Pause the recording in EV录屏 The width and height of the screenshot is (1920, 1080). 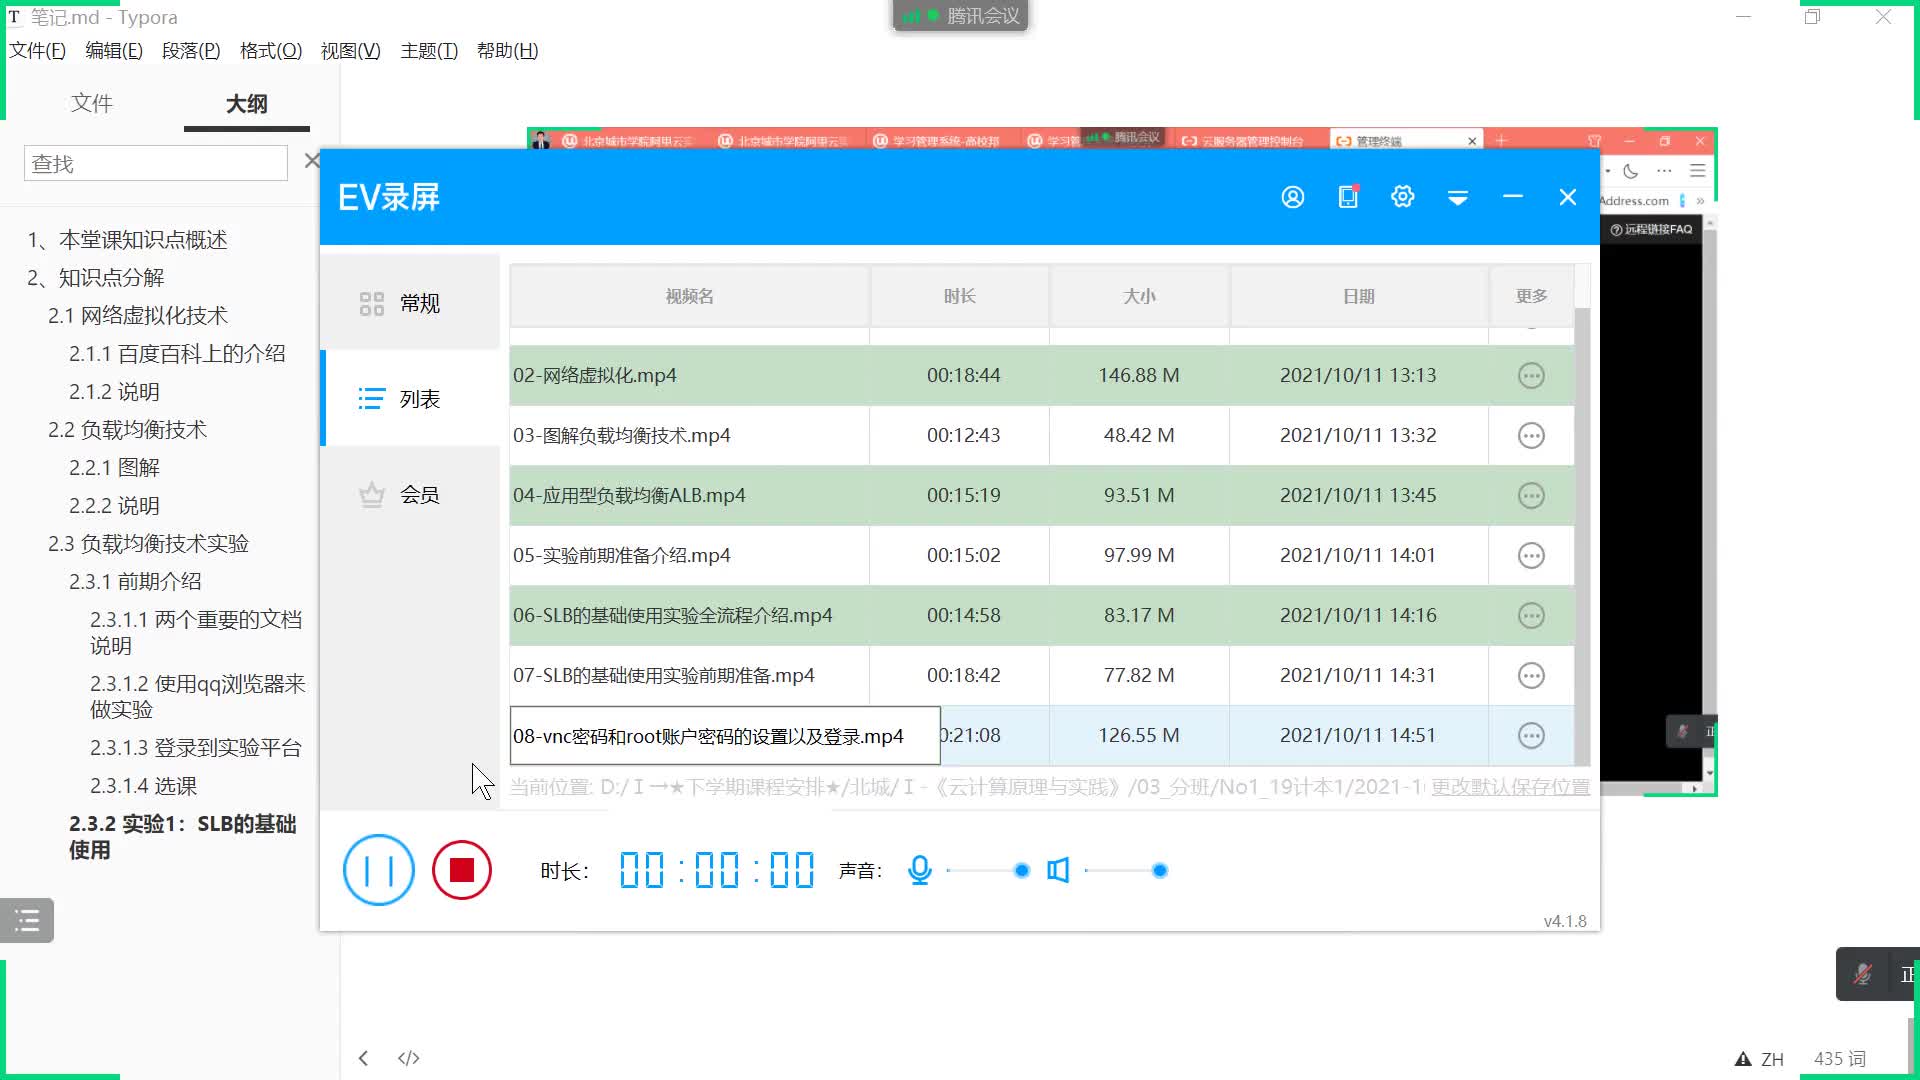click(x=378, y=870)
